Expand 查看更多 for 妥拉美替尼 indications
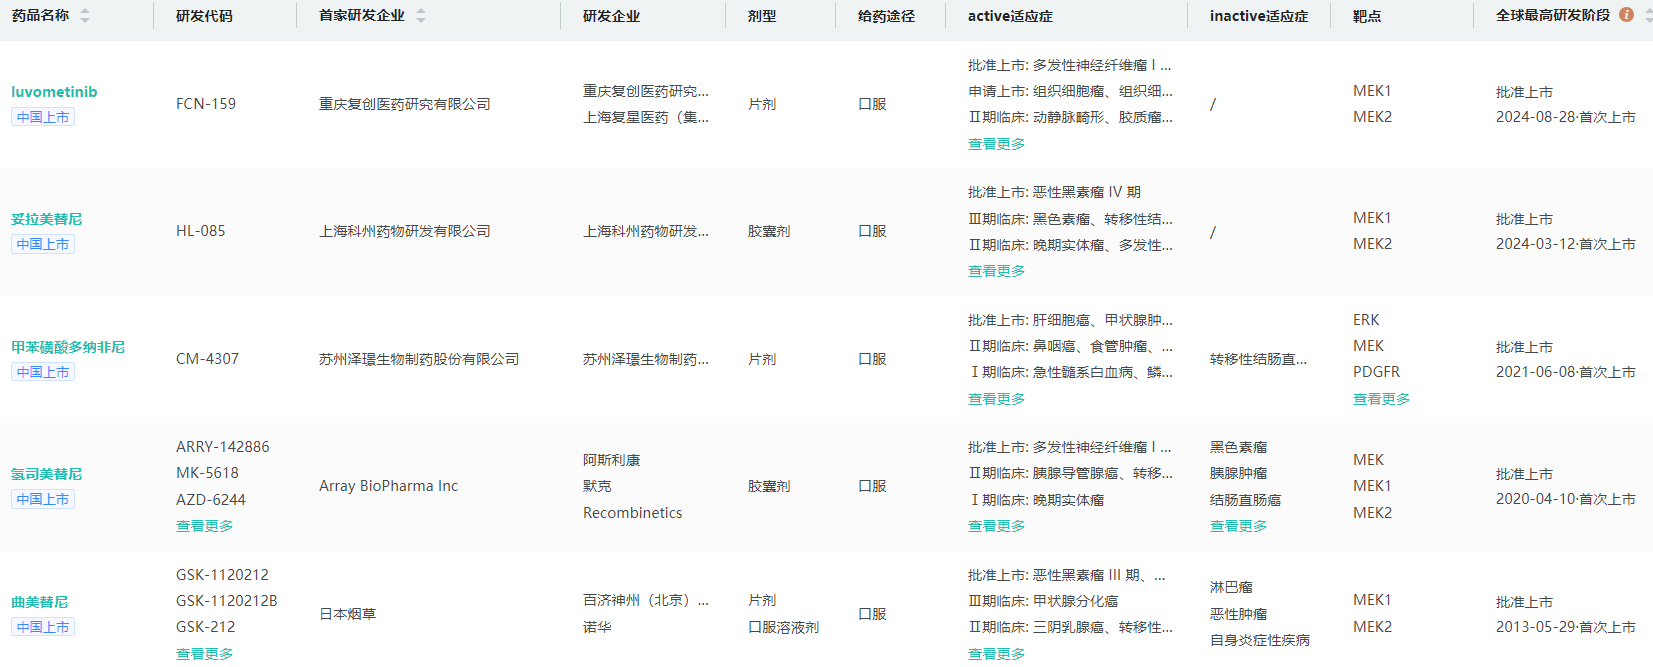This screenshot has width=1653, height=667. pyautogui.click(x=996, y=271)
